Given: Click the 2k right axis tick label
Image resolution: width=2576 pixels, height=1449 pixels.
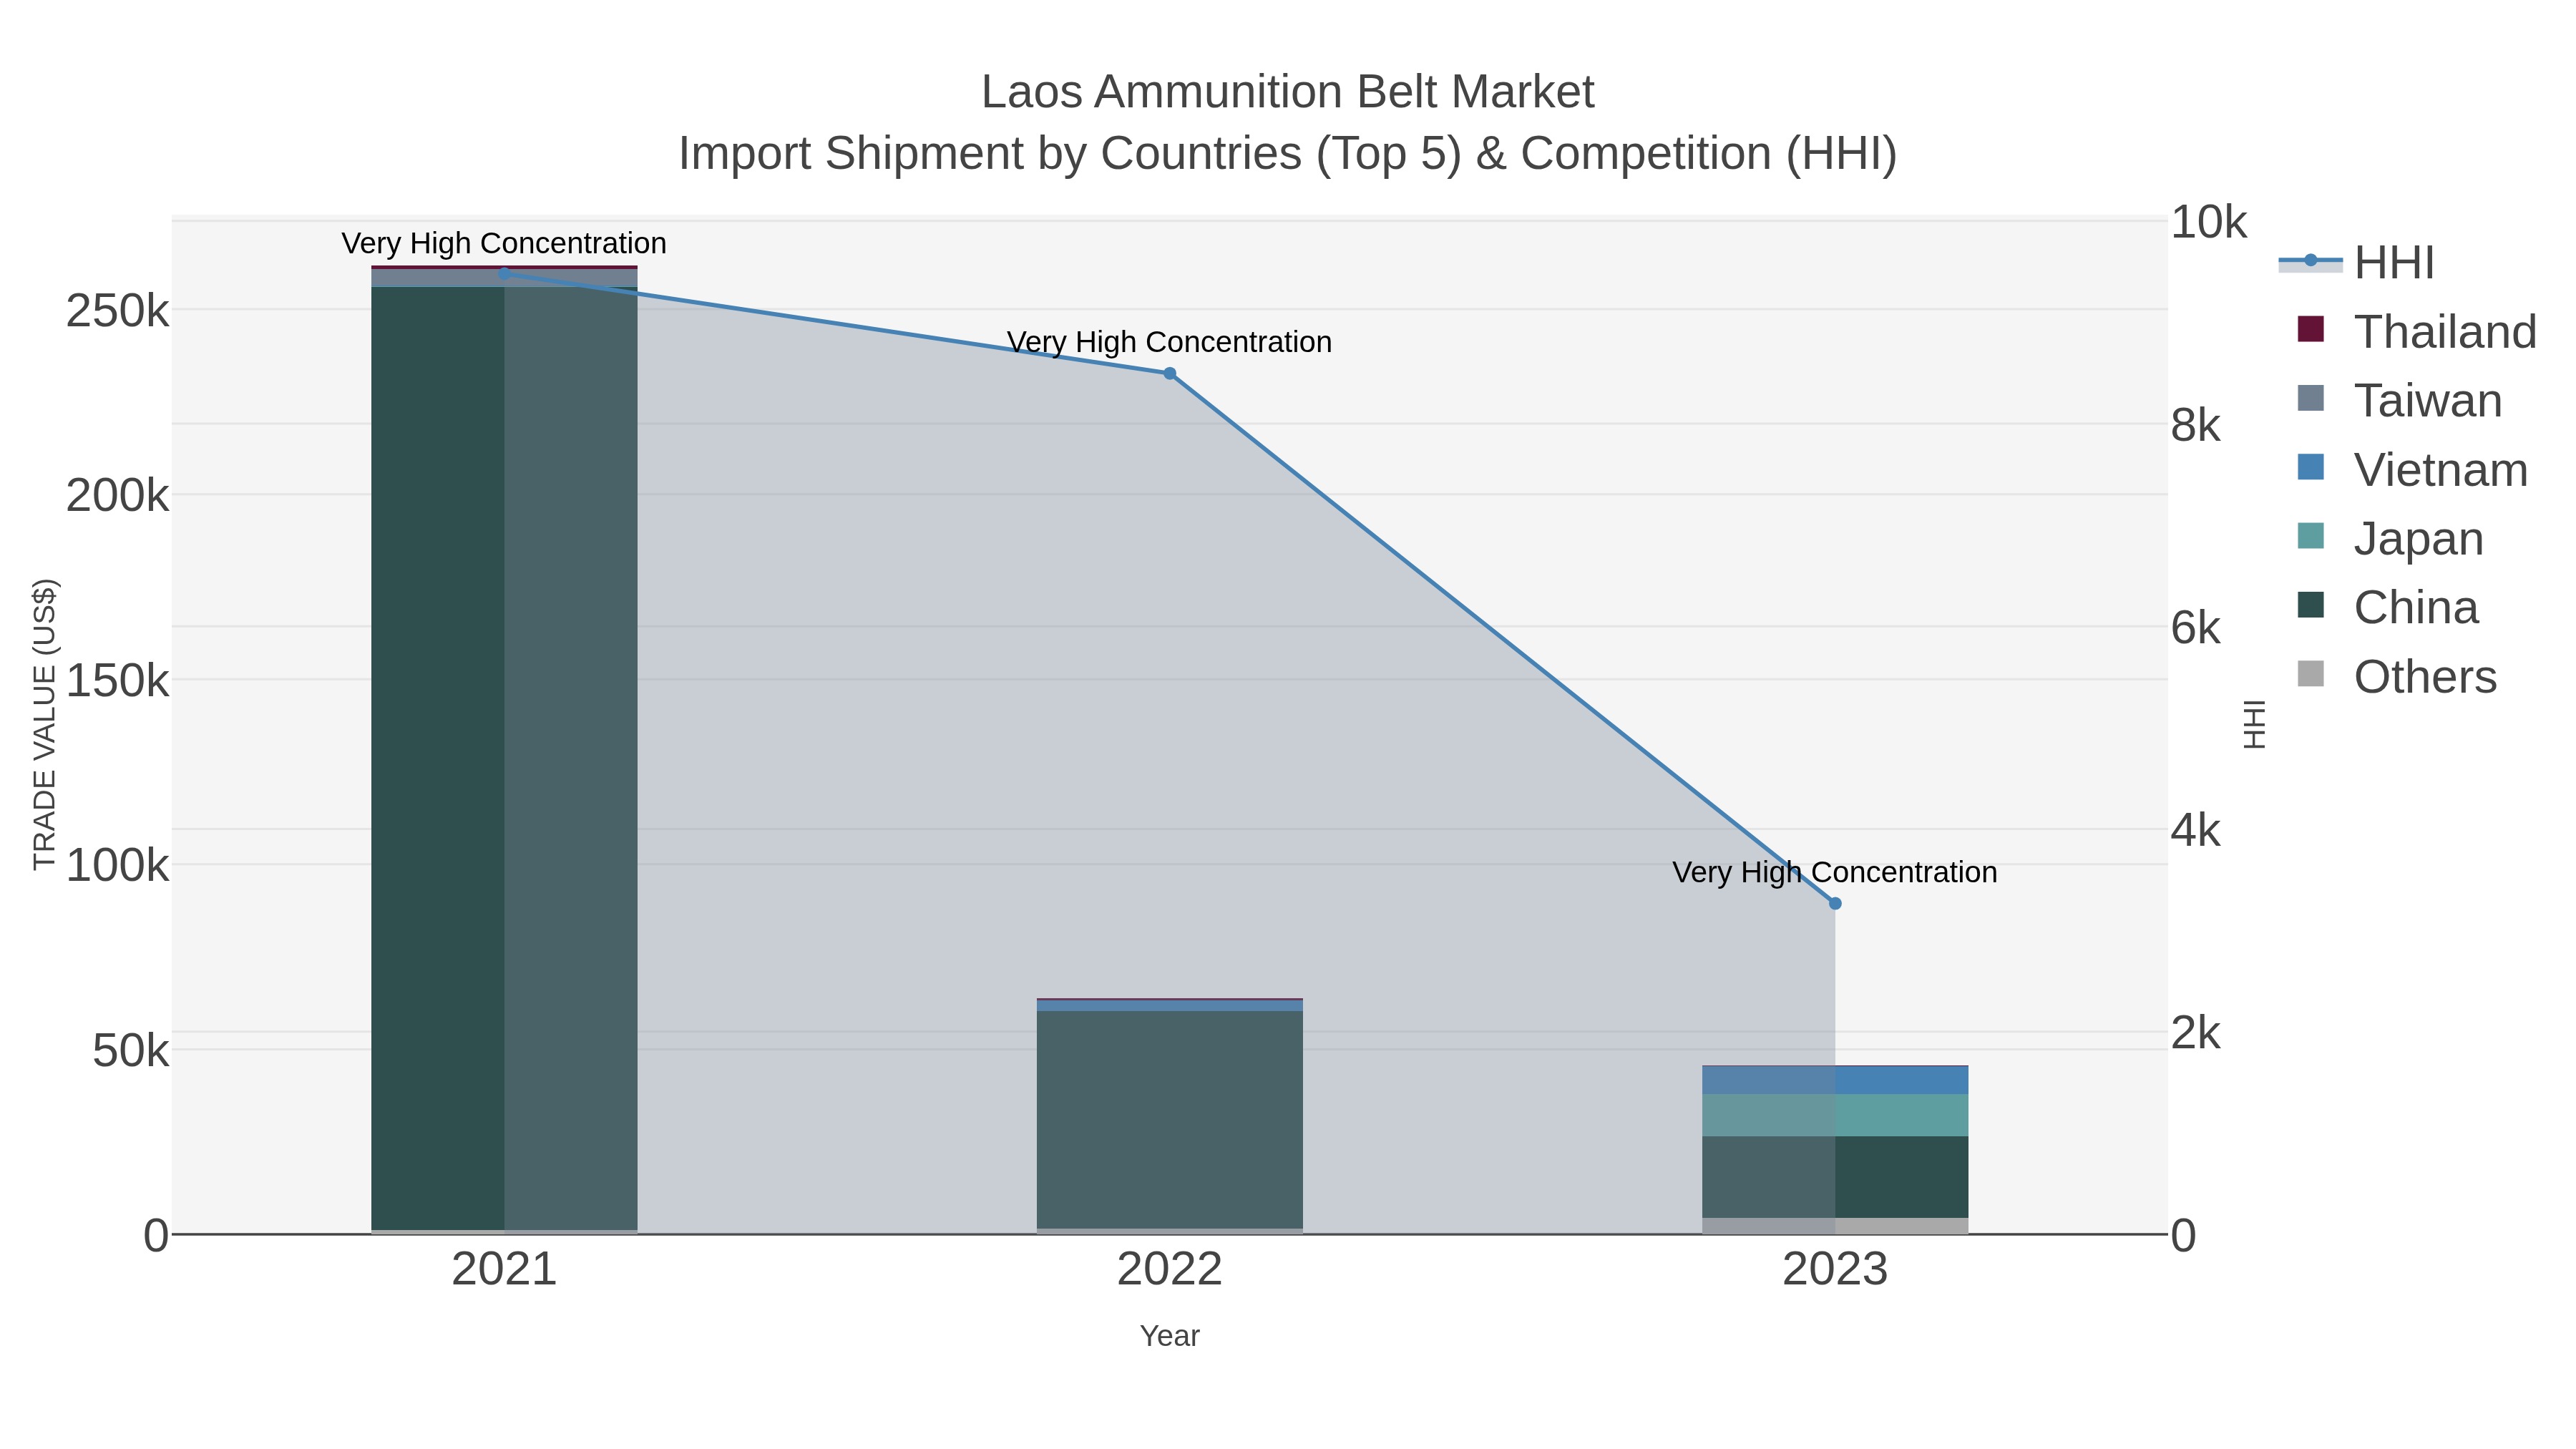Looking at the screenshot, I should tap(2195, 1034).
